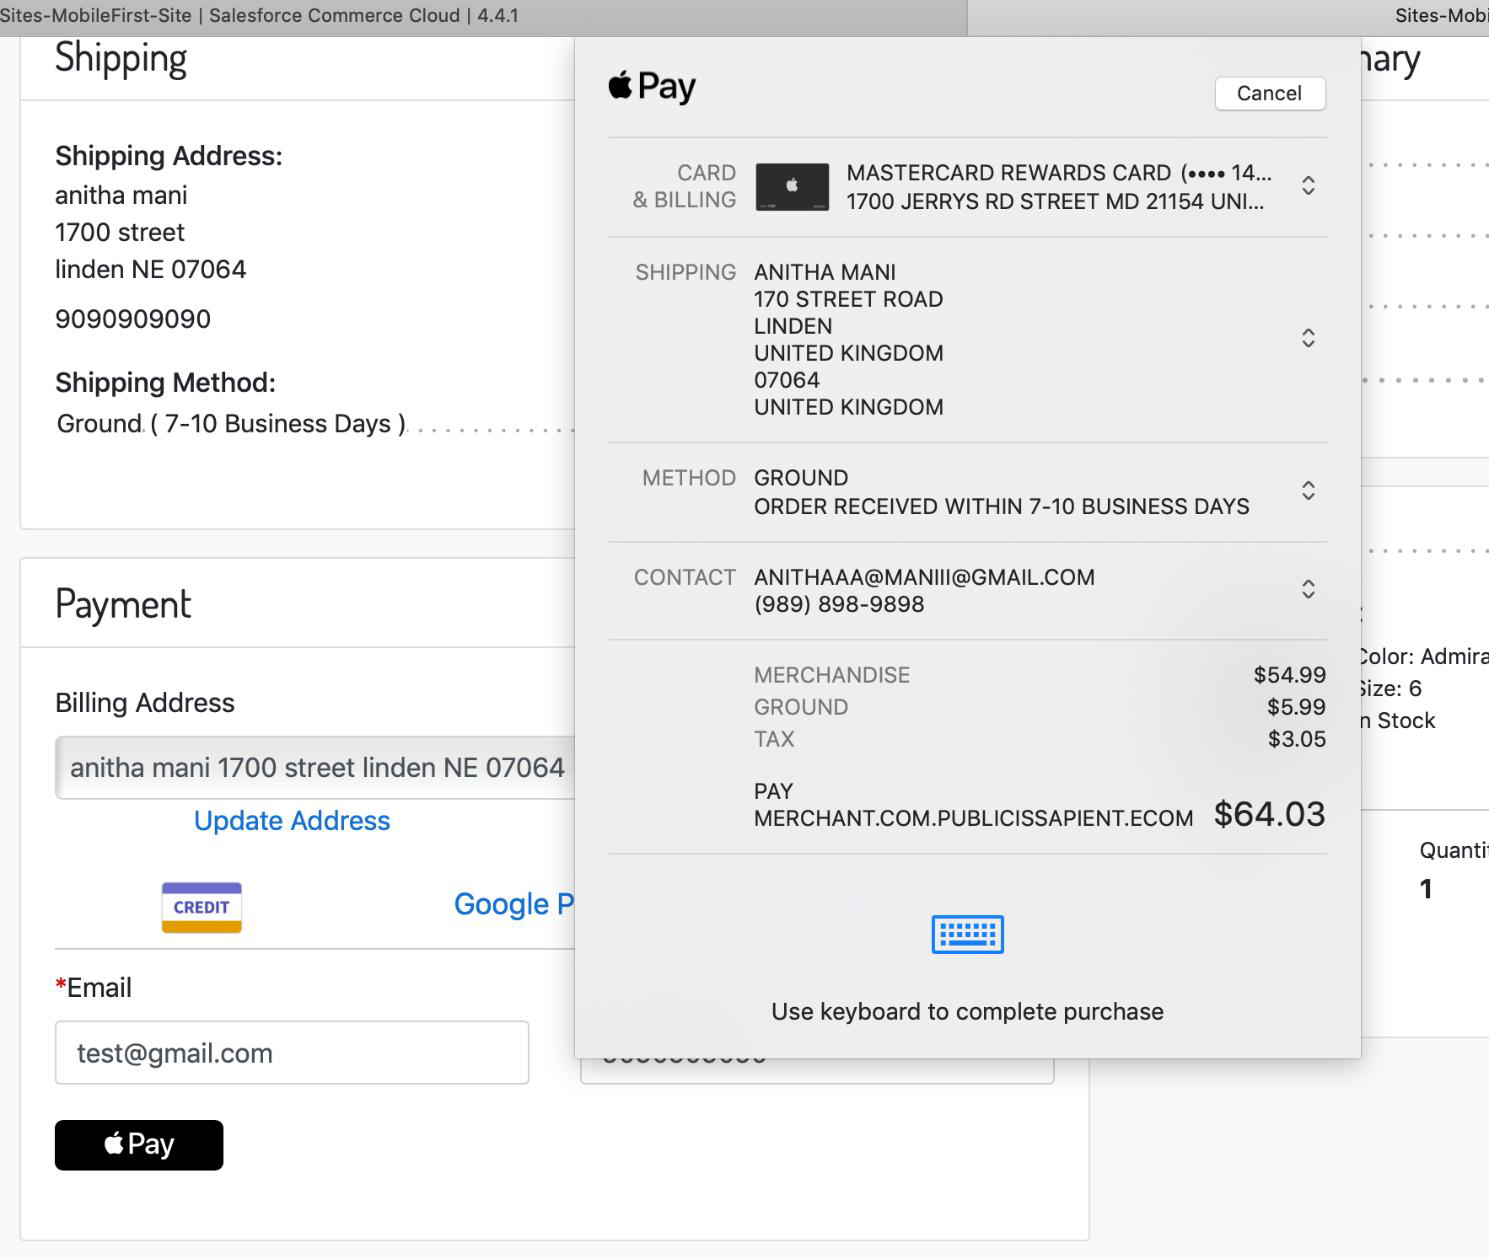
Task: Click the $64.03 total amount
Action: click(1268, 814)
